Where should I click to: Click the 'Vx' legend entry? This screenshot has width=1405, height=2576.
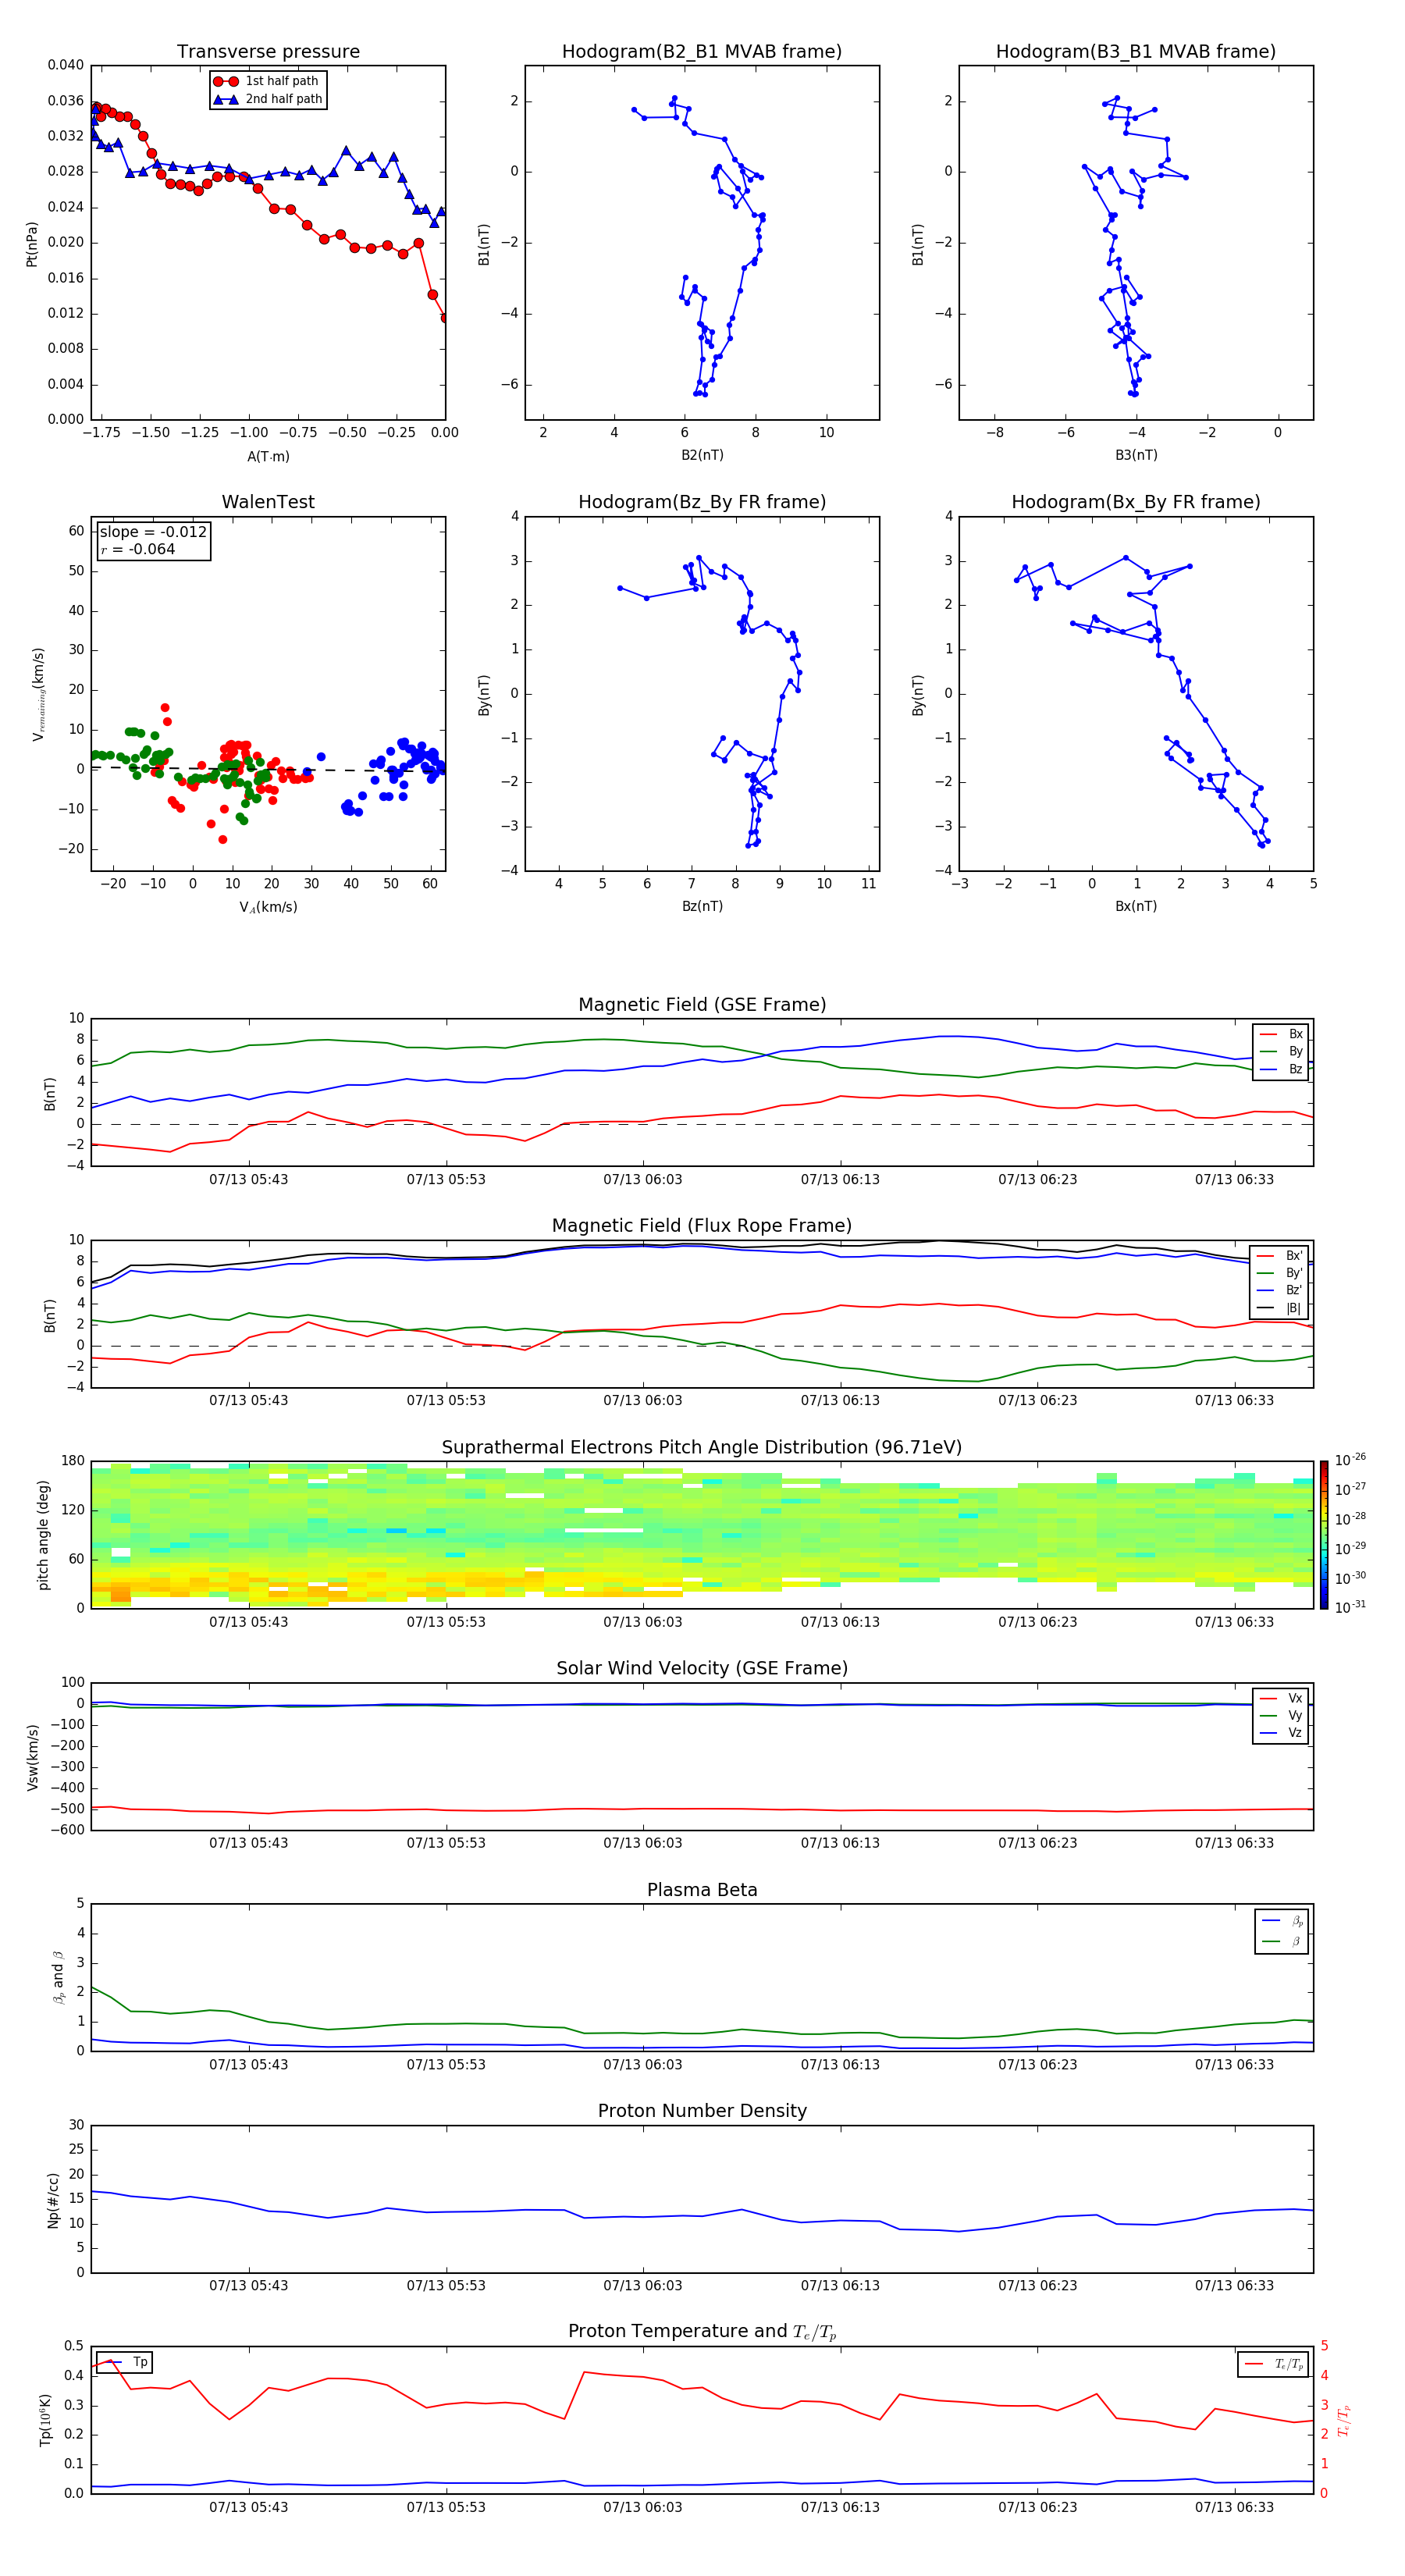[x=1281, y=1698]
